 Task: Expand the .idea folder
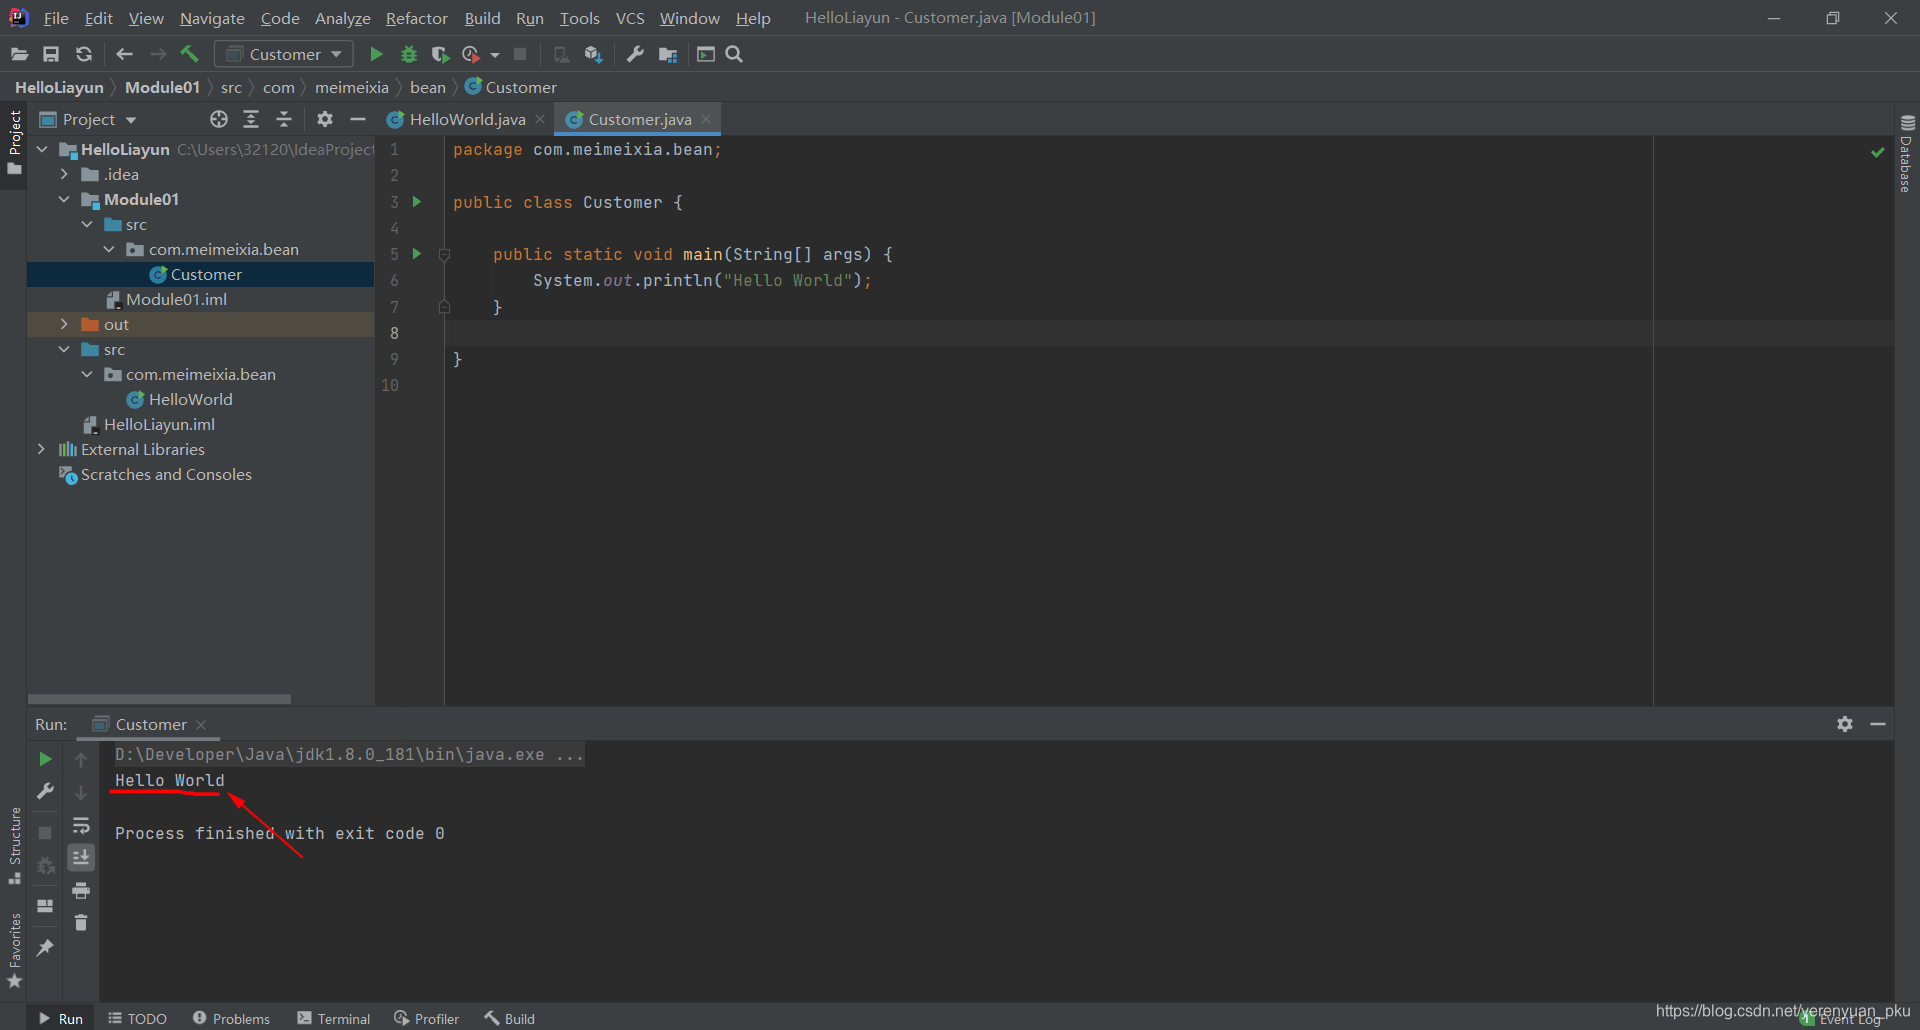[64, 174]
